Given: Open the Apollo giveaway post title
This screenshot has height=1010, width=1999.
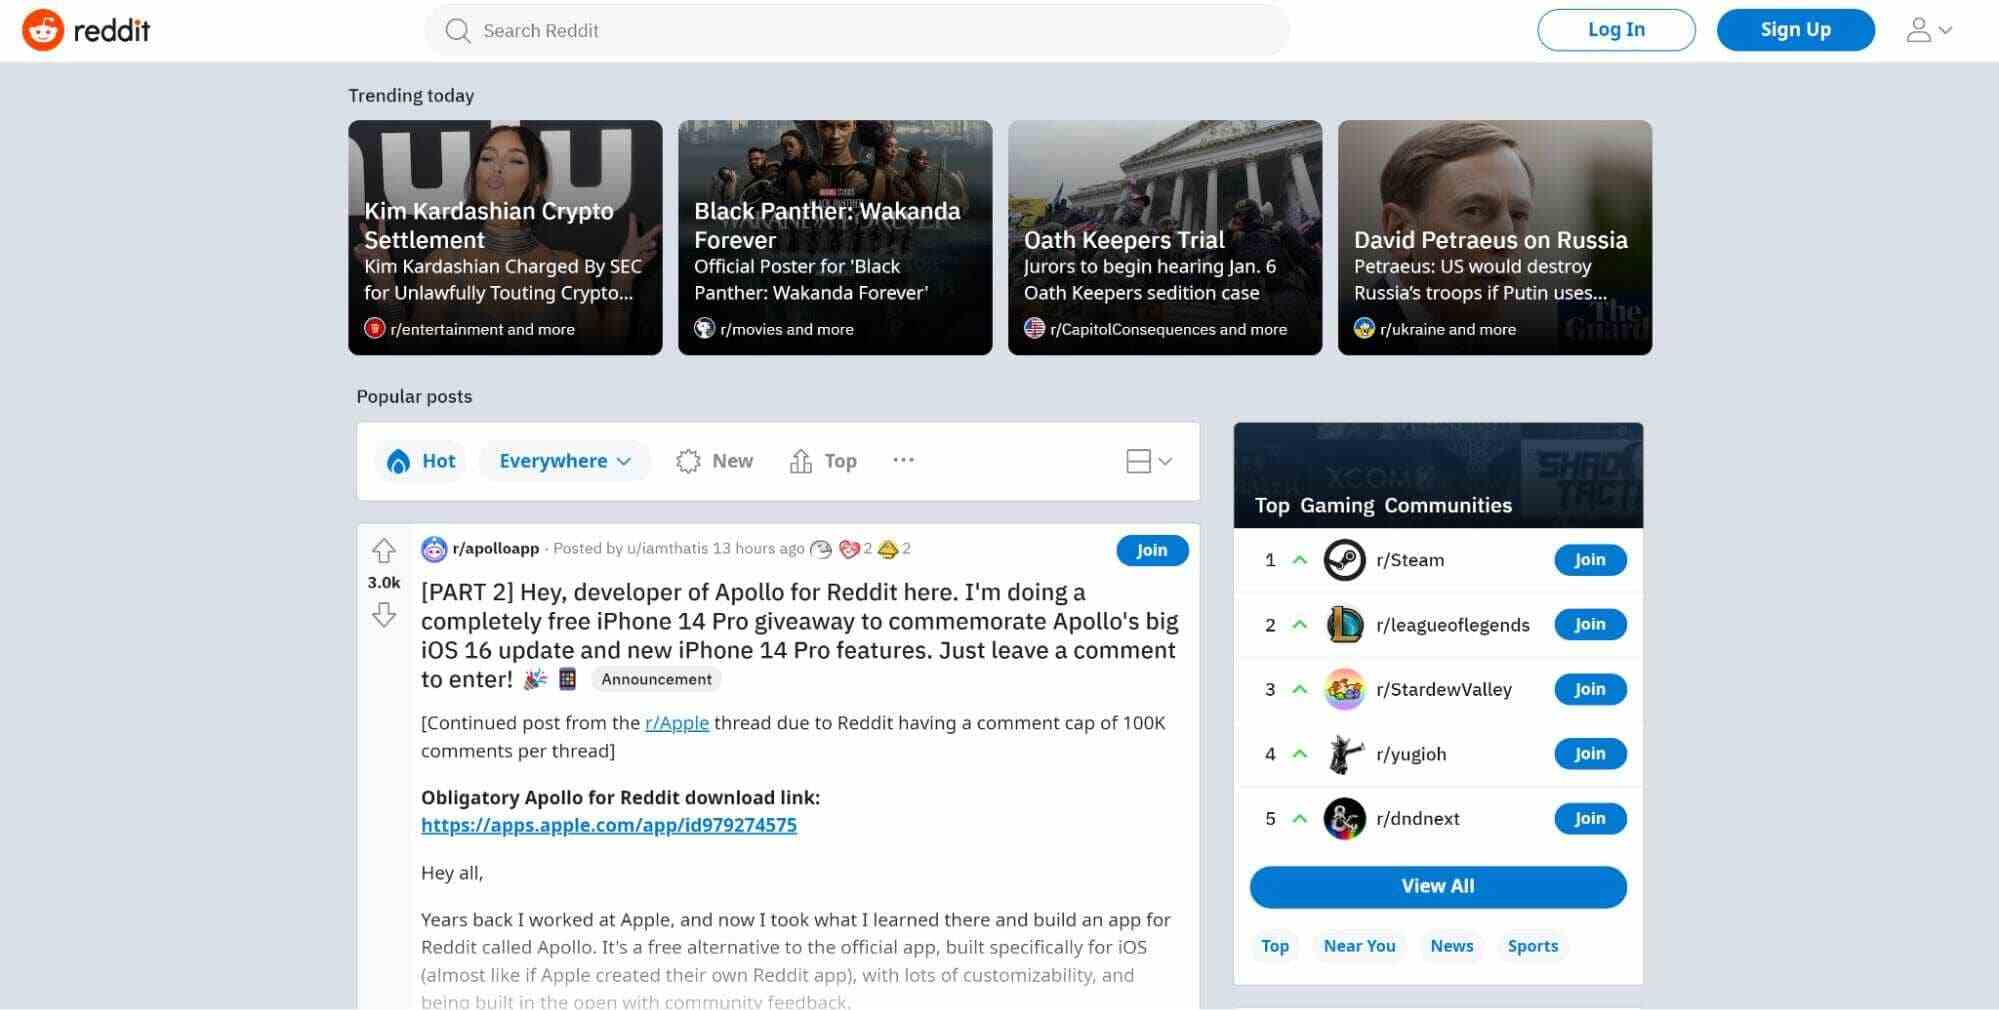Looking at the screenshot, I should (x=800, y=635).
